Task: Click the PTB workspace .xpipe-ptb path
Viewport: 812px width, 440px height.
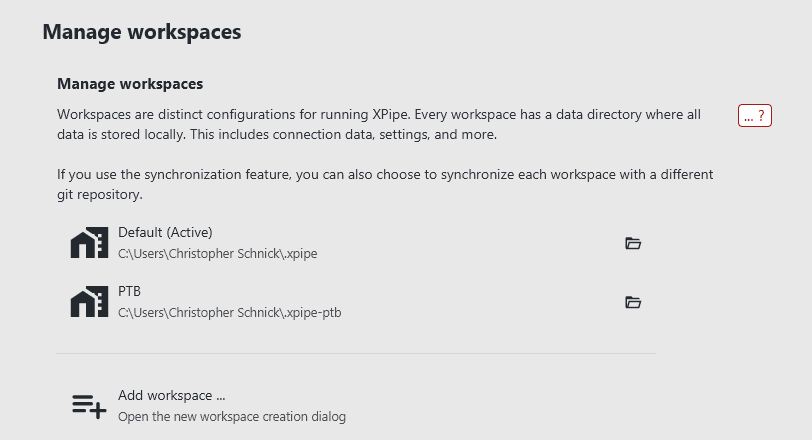Action: point(230,313)
